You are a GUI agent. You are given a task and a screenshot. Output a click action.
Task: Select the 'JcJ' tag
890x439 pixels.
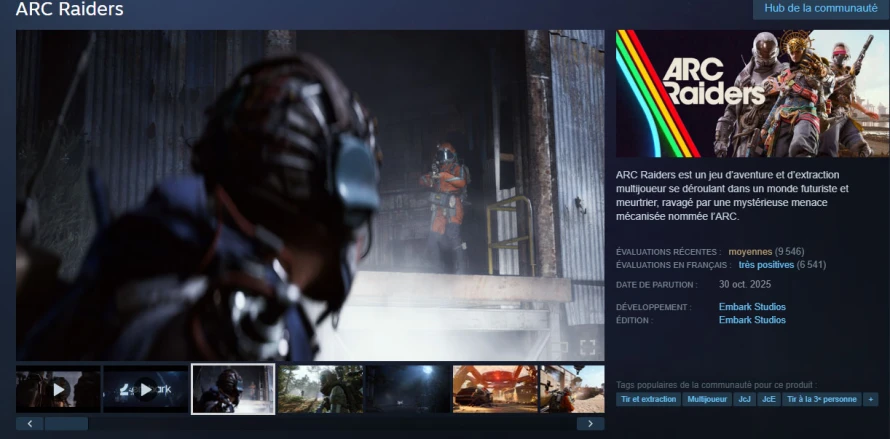[x=744, y=399]
